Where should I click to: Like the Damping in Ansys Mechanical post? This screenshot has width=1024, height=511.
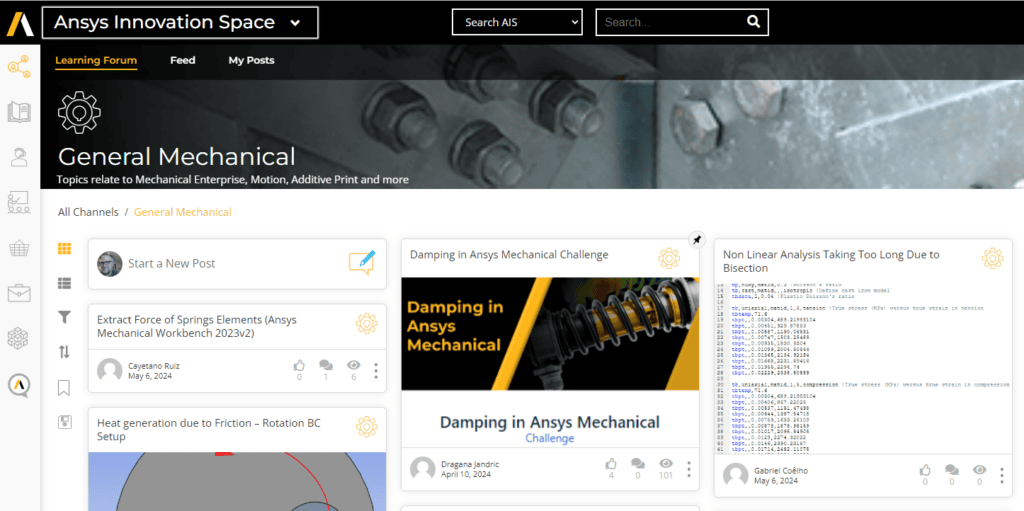(611, 463)
